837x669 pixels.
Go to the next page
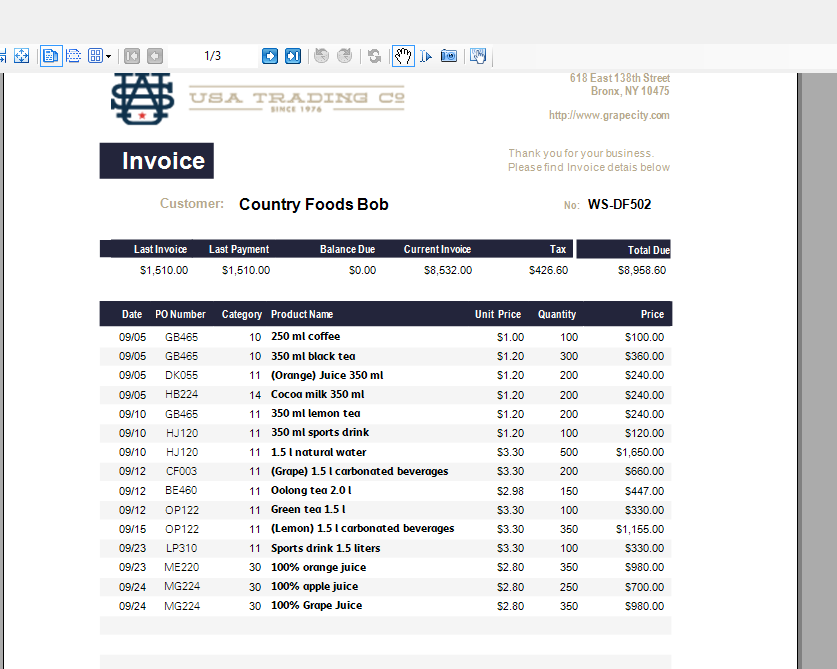pyautogui.click(x=270, y=56)
